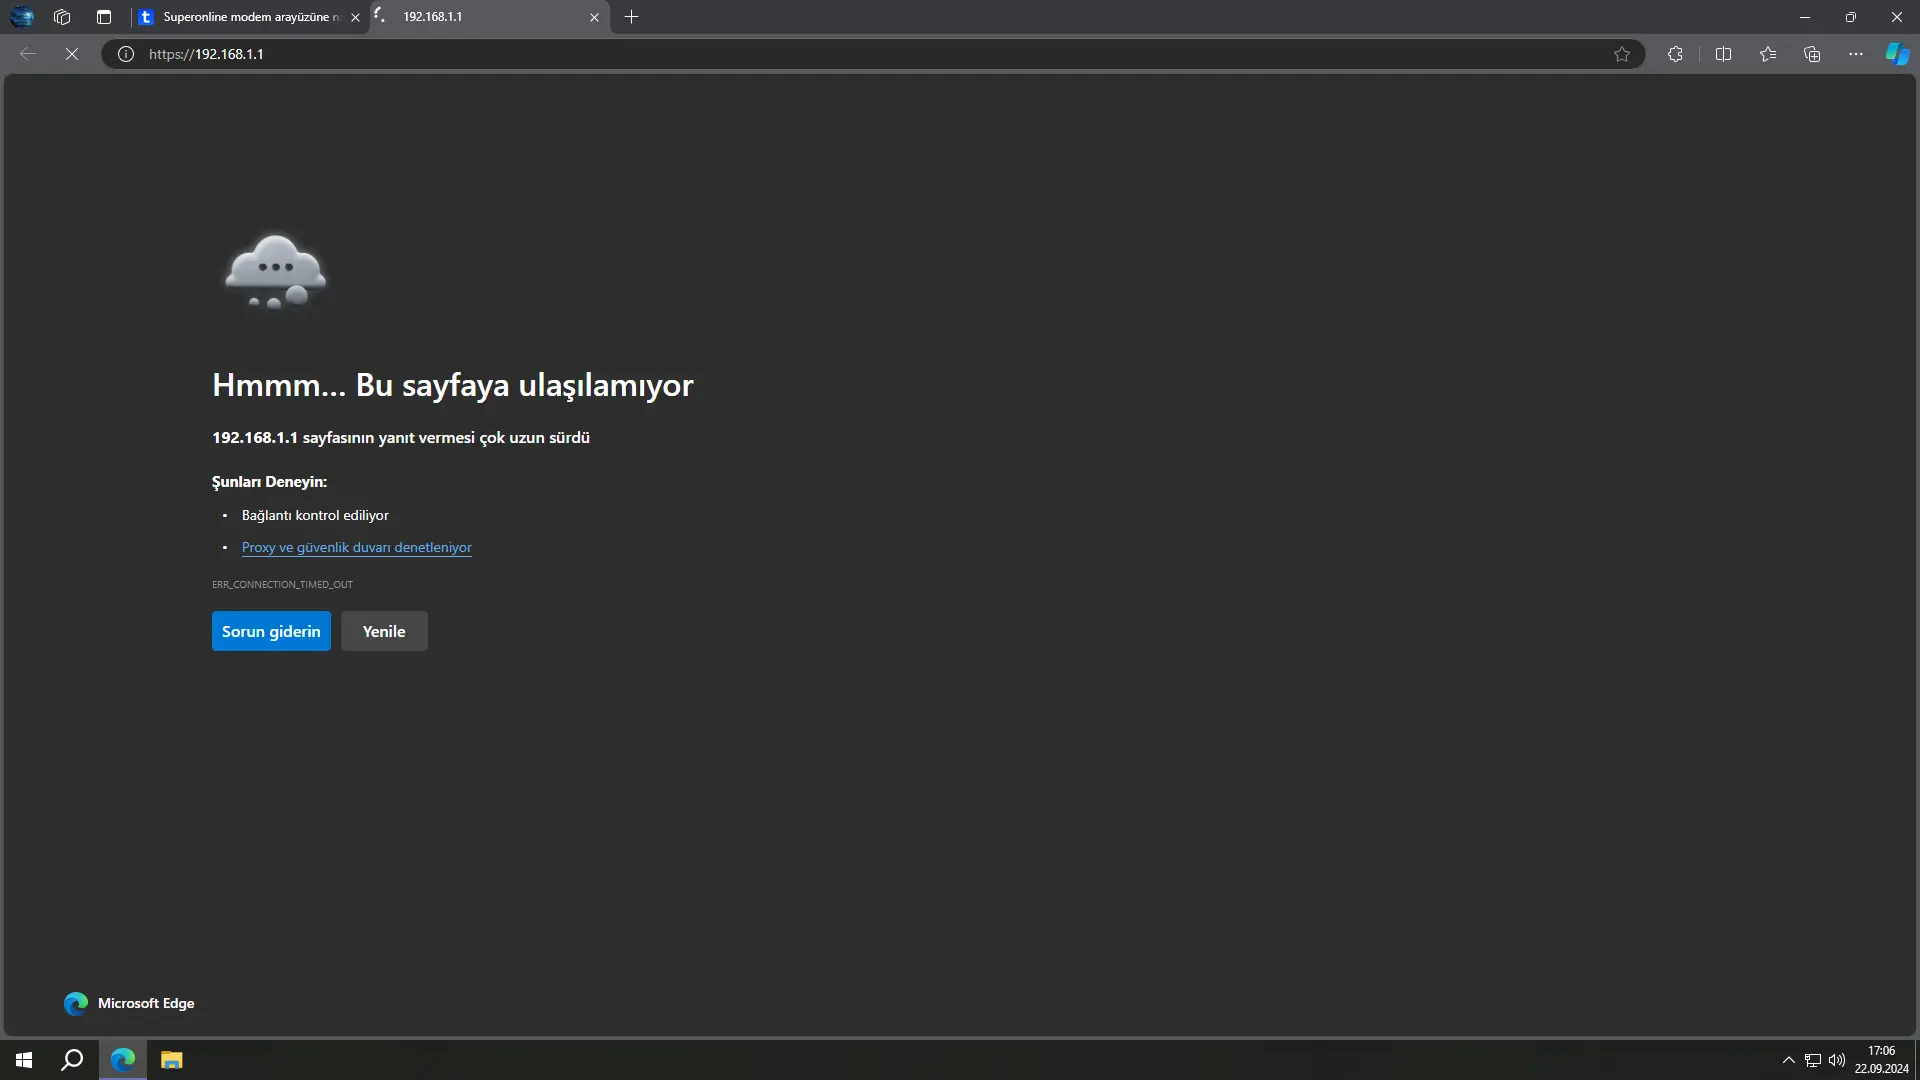The image size is (1920, 1080).
Task: Click the Proxy ve güvenlik duvarı denetleniyor link
Action: [356, 547]
